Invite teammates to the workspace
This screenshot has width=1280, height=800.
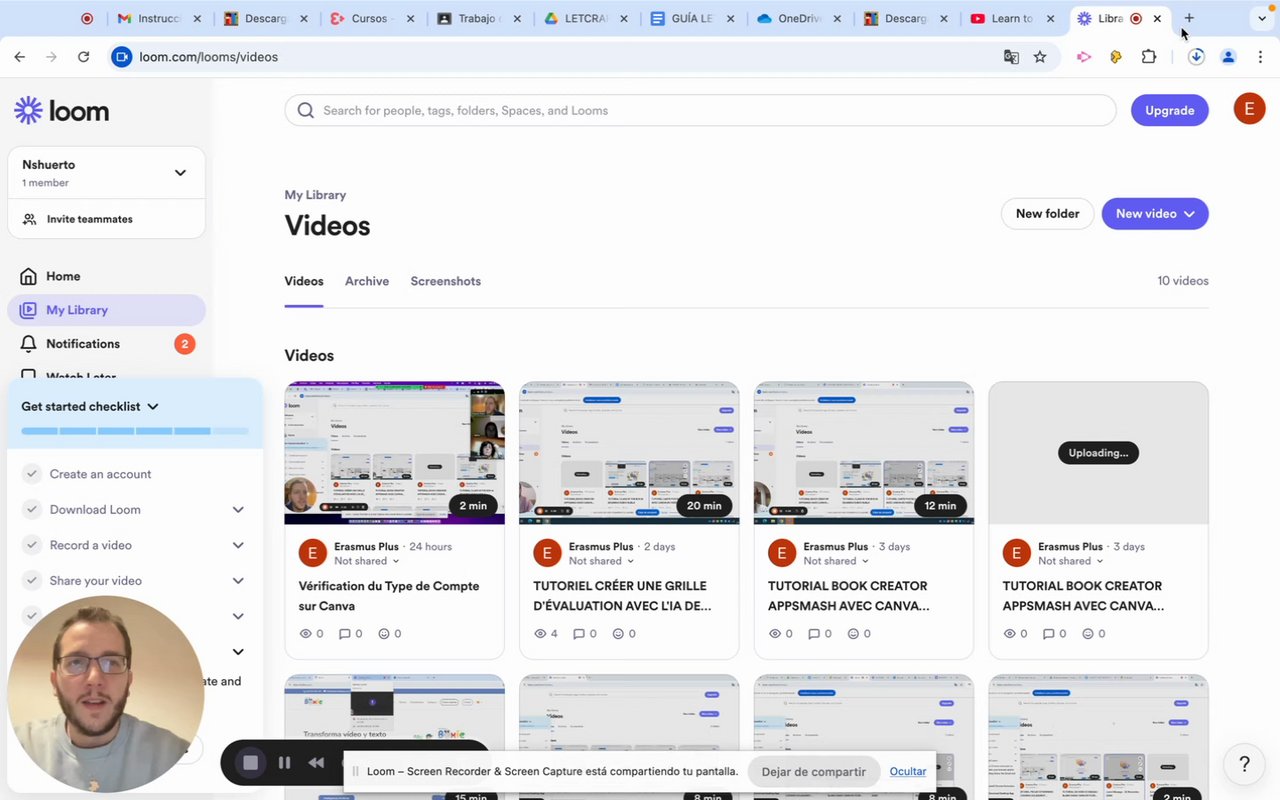pyautogui.click(x=106, y=219)
